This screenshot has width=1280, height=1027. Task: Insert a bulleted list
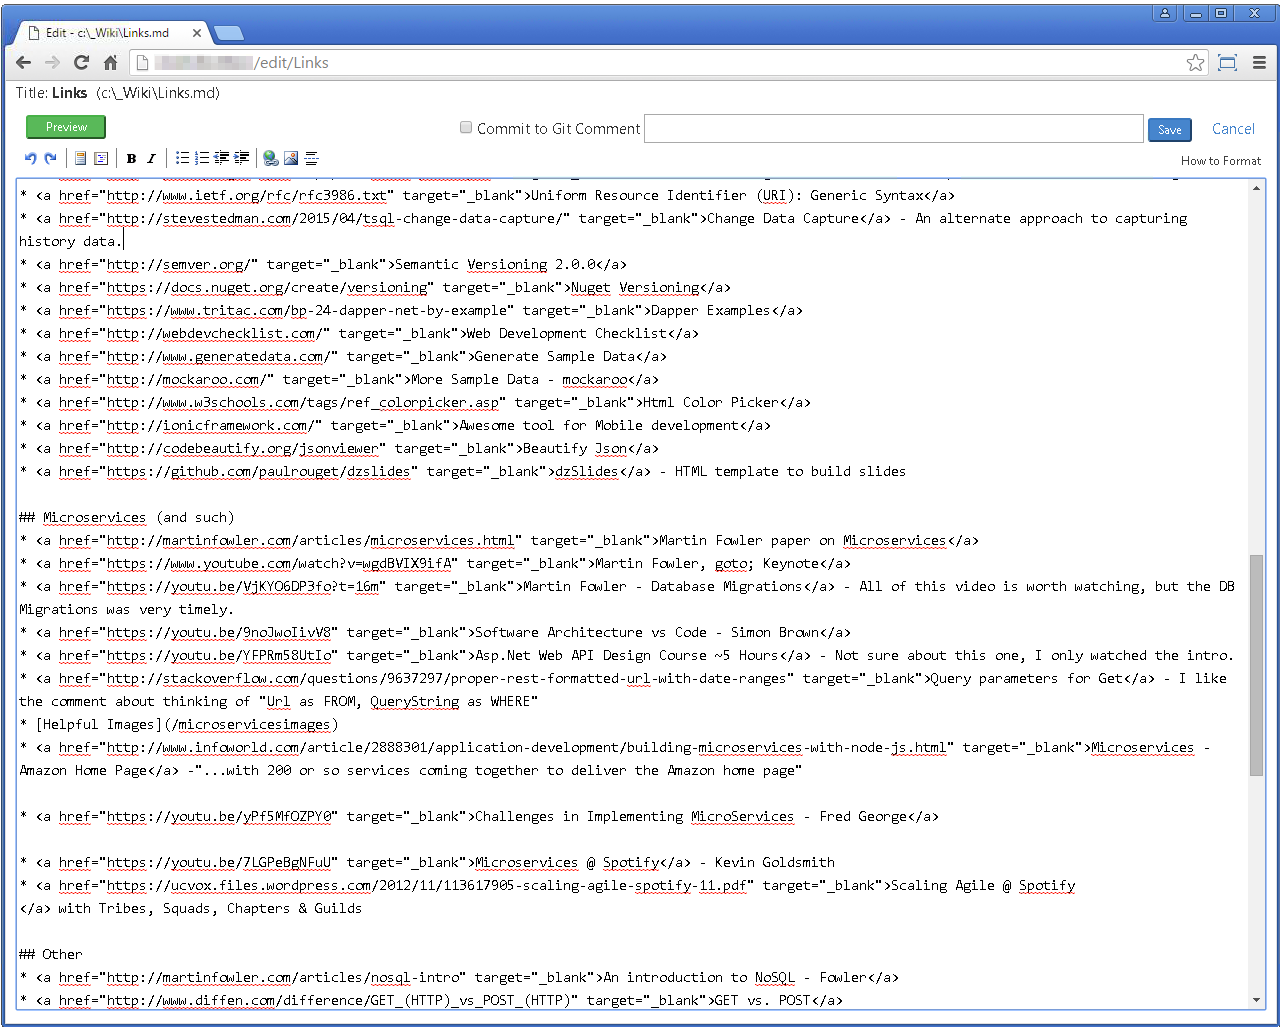(x=182, y=158)
